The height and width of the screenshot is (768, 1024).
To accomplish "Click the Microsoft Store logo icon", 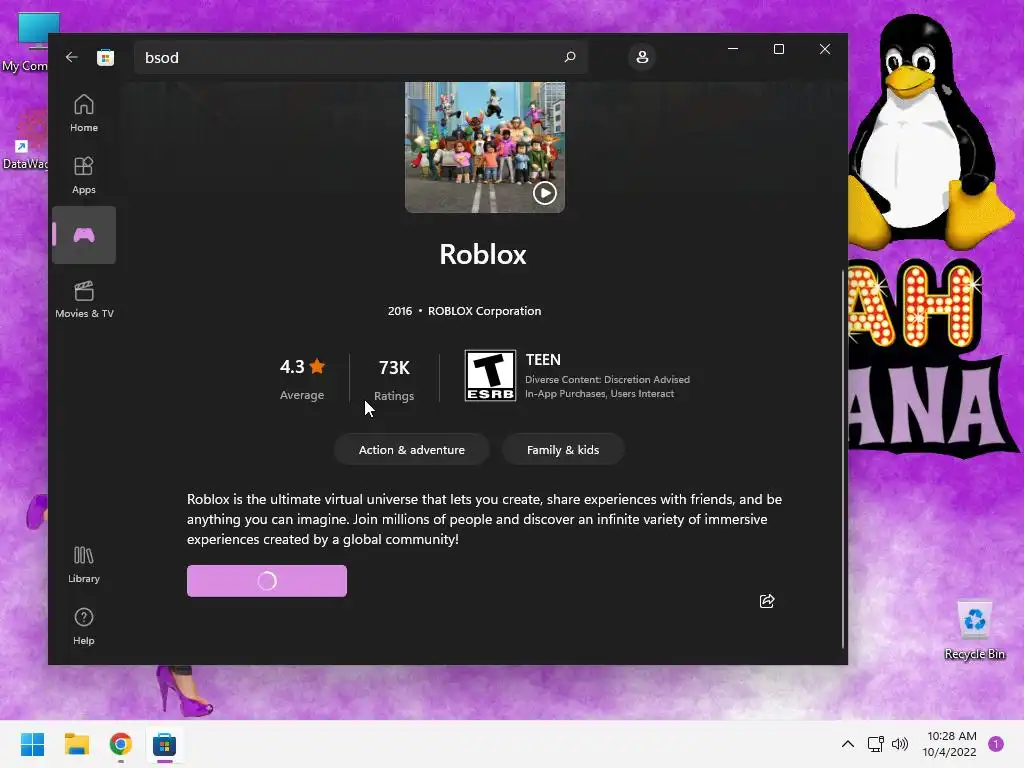I will tap(105, 57).
